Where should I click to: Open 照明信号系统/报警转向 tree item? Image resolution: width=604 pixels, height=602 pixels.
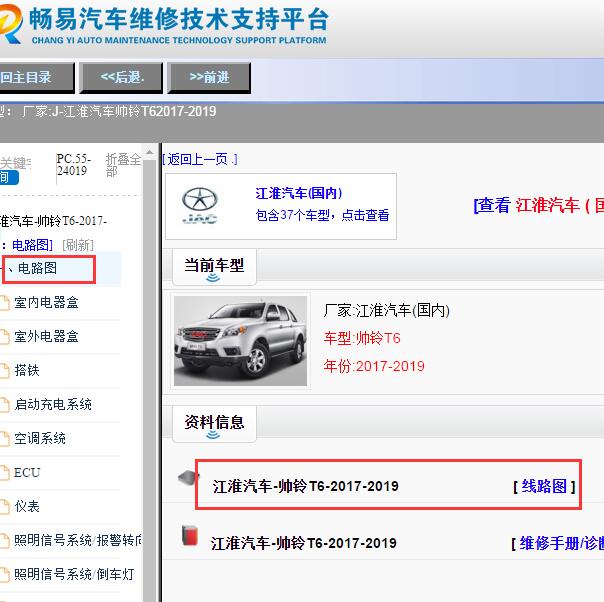pos(78,540)
